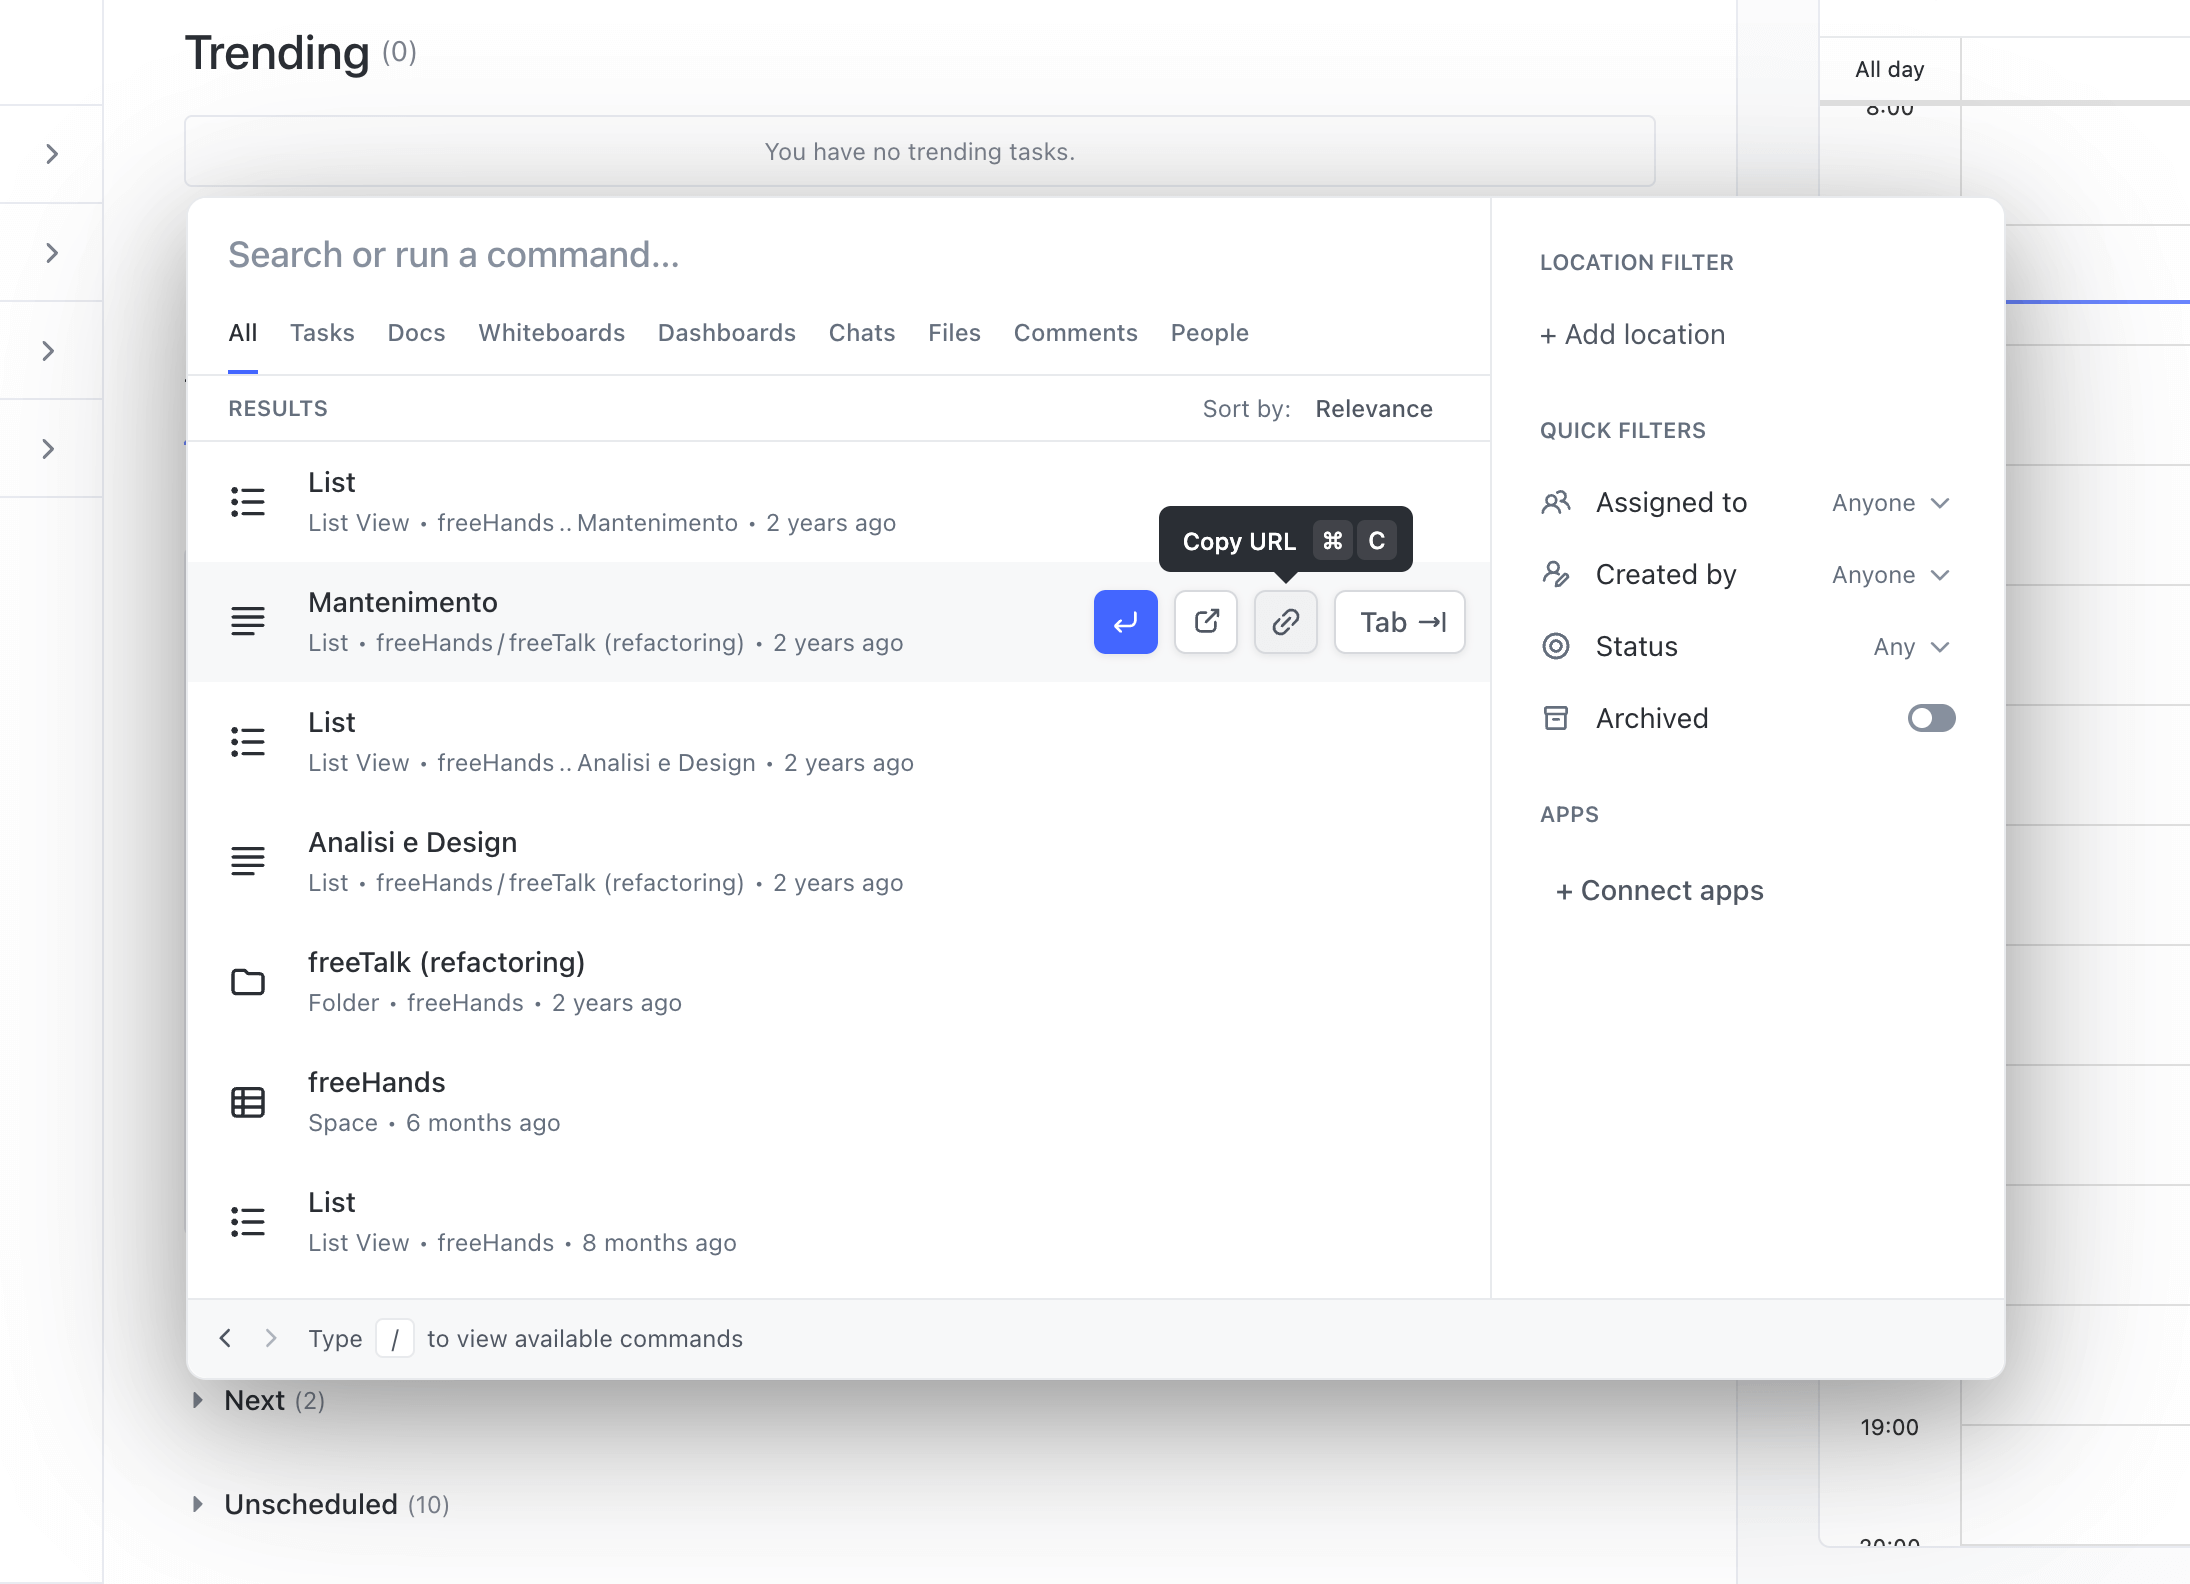Viewport: 2190px width, 1584px height.
Task: Open the Created by Anyone dropdown
Action: pos(1890,575)
